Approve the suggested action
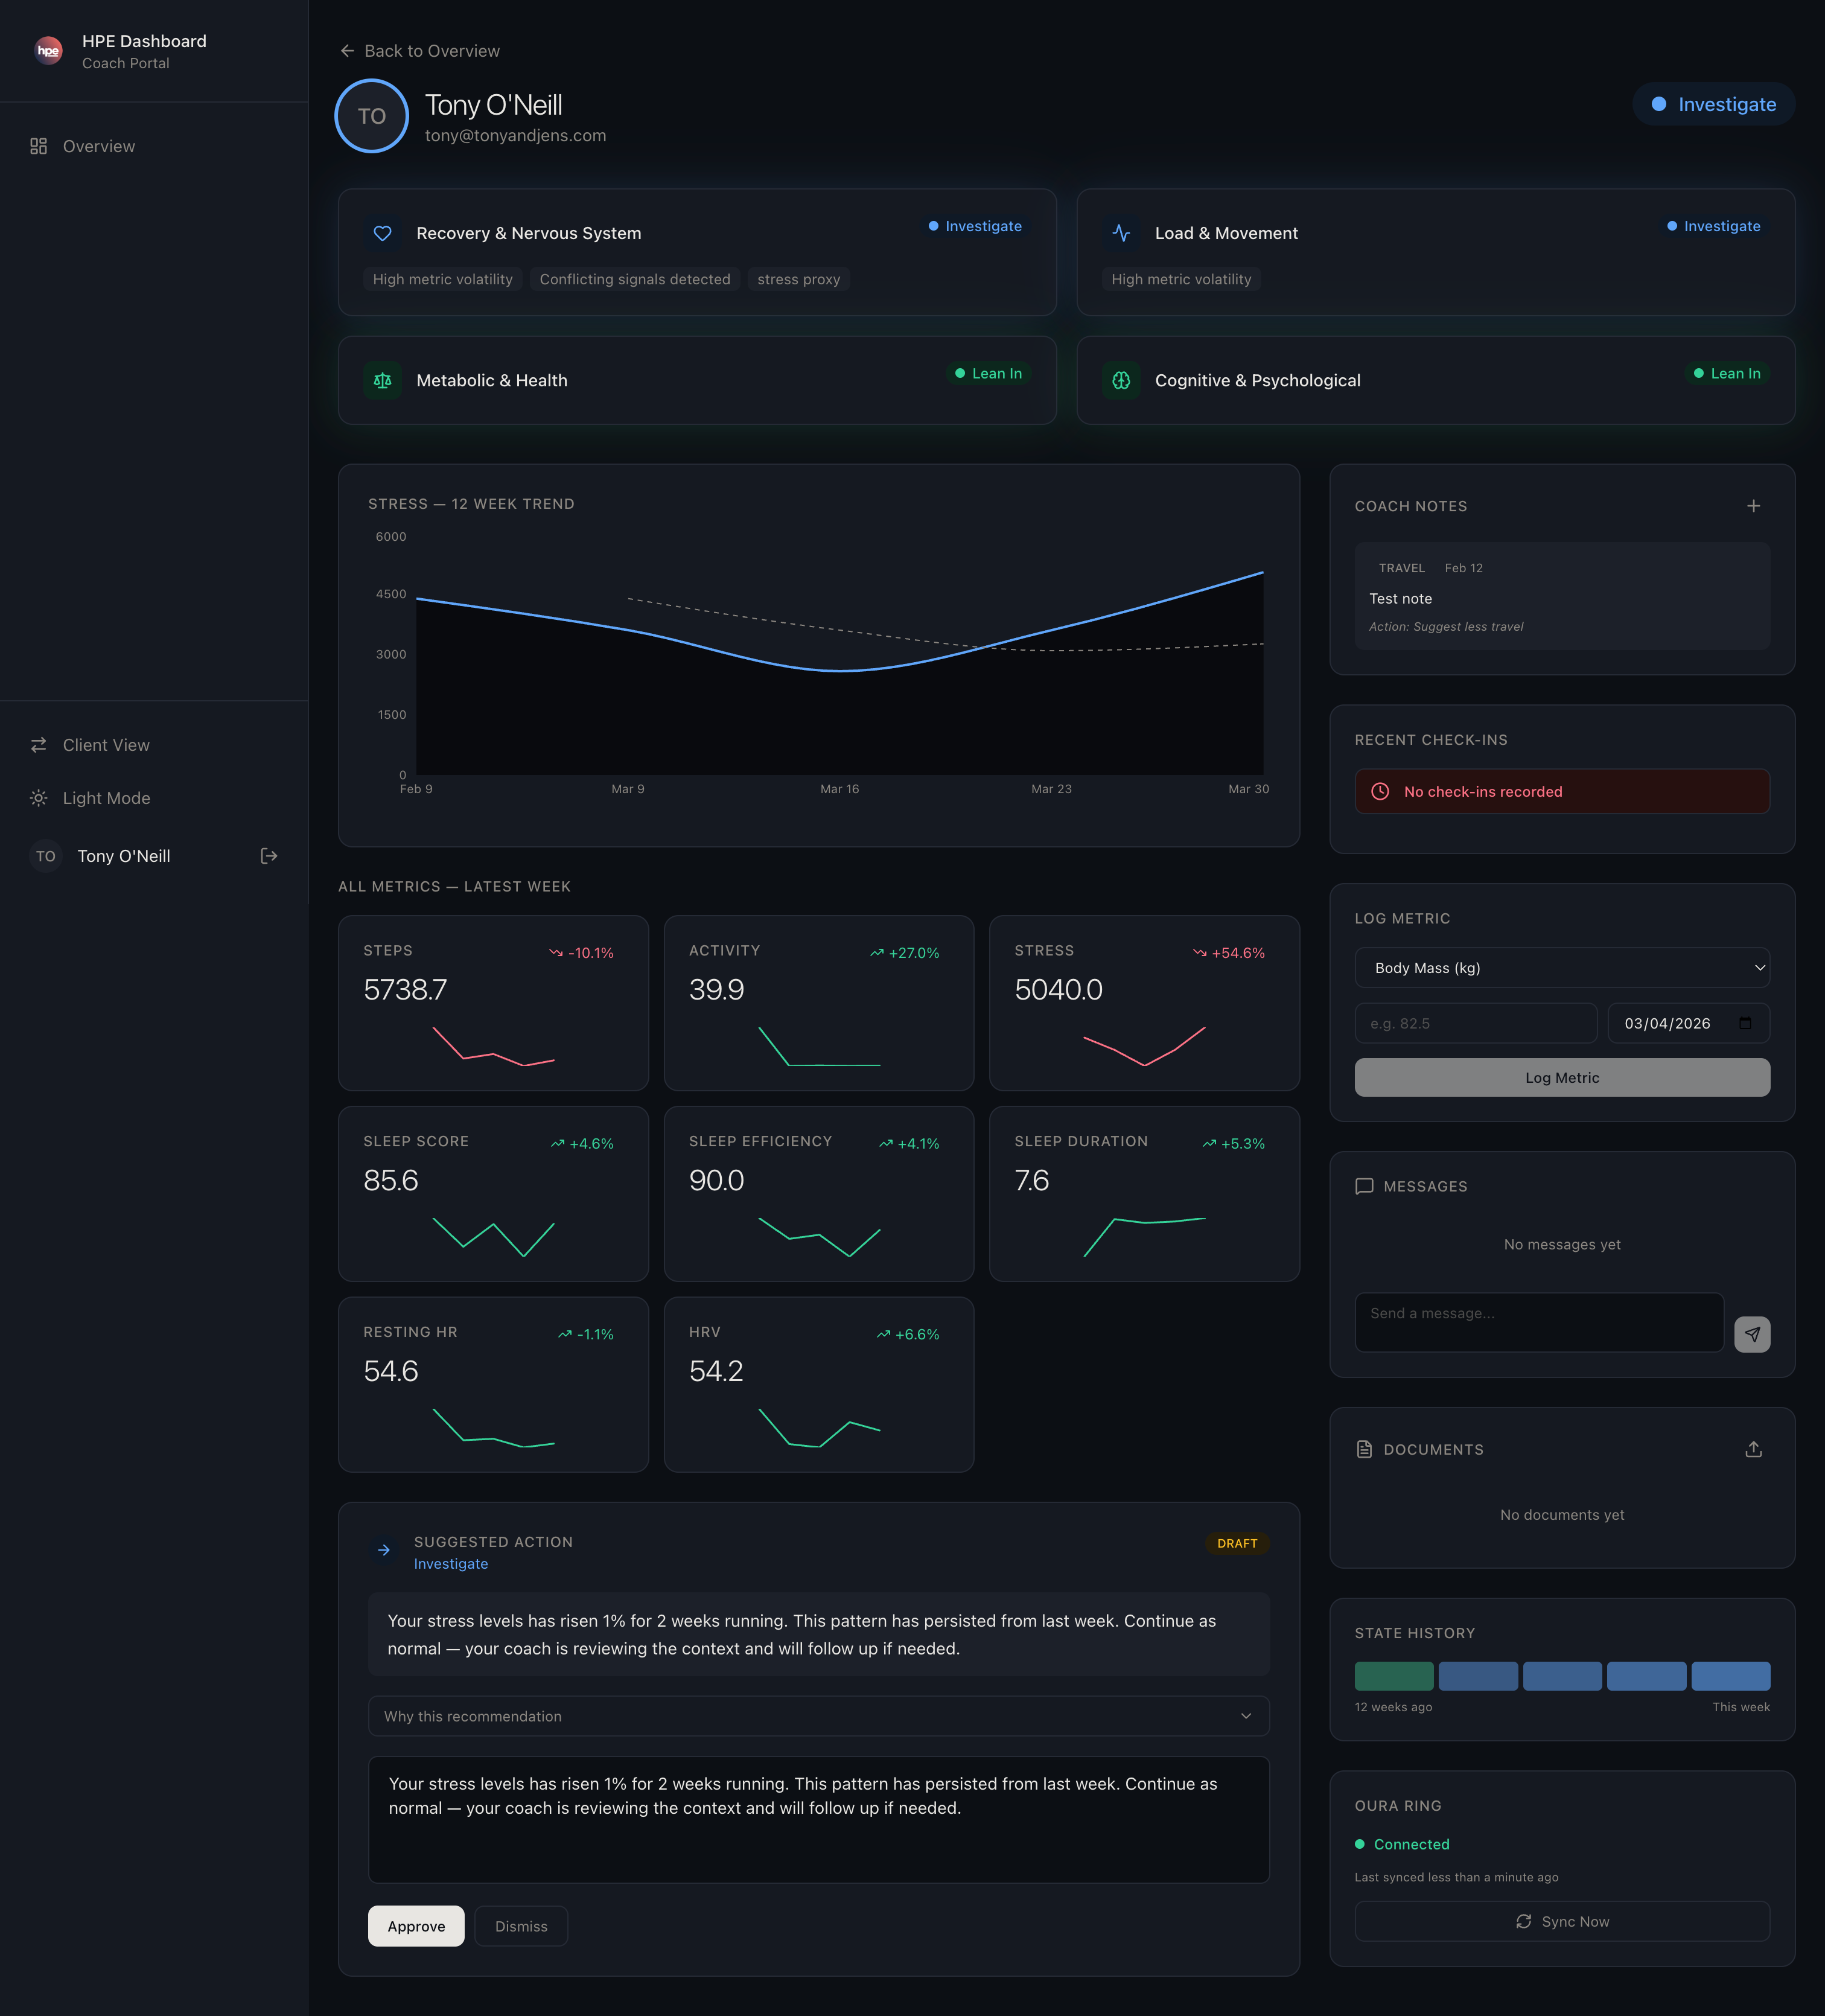 click(x=416, y=1926)
